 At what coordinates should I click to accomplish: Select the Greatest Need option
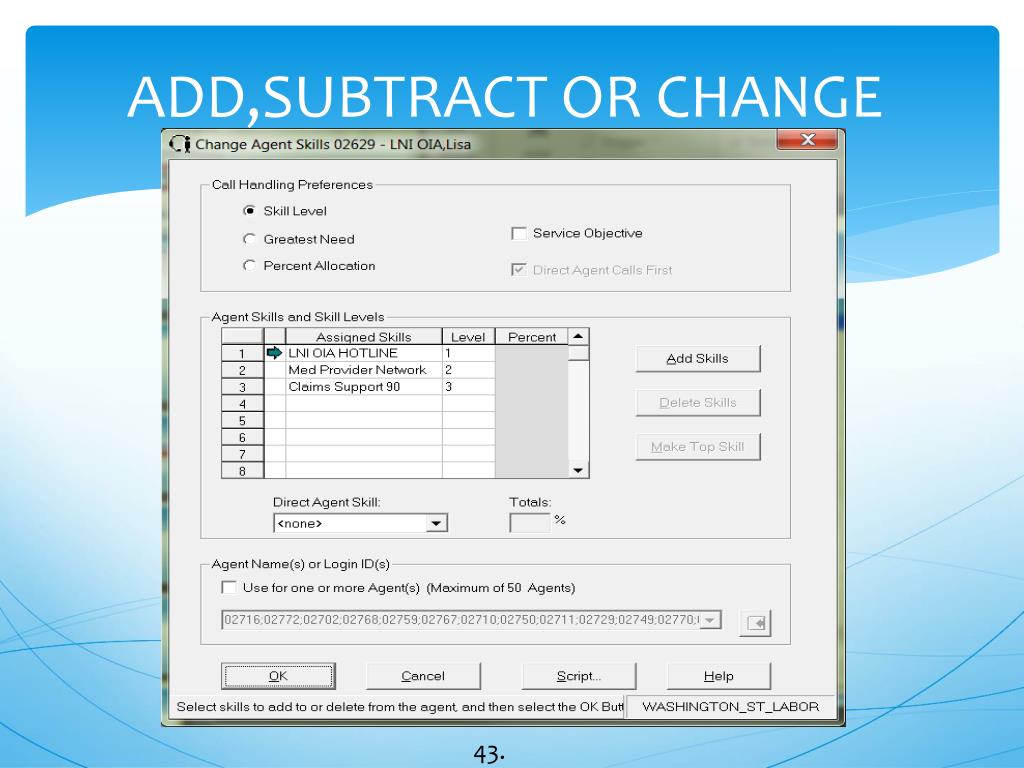(249, 239)
